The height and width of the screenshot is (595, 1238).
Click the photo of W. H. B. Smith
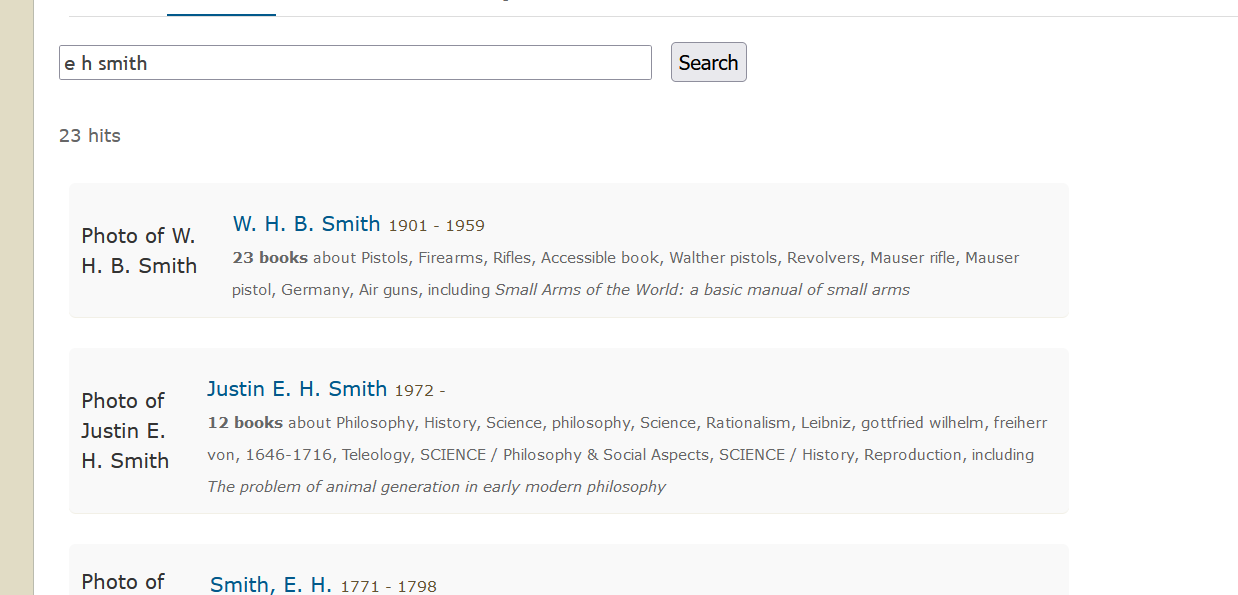[138, 250]
